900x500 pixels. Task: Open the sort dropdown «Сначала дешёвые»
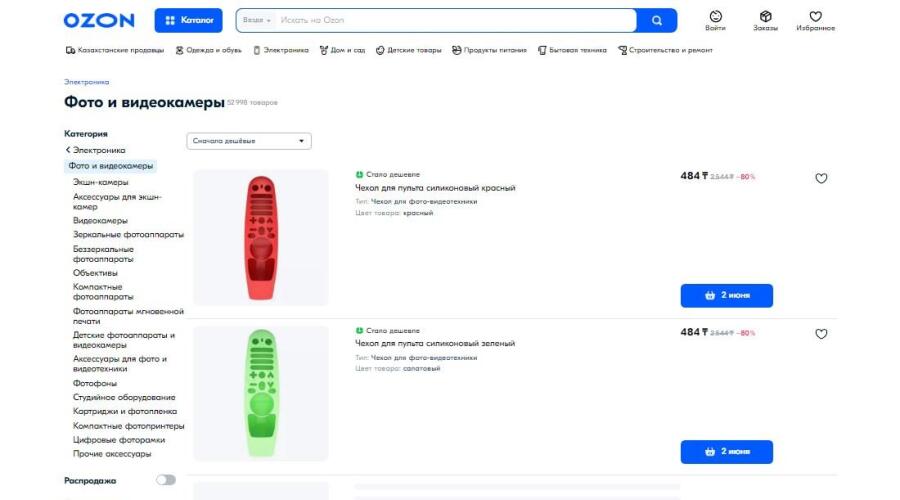(x=248, y=141)
